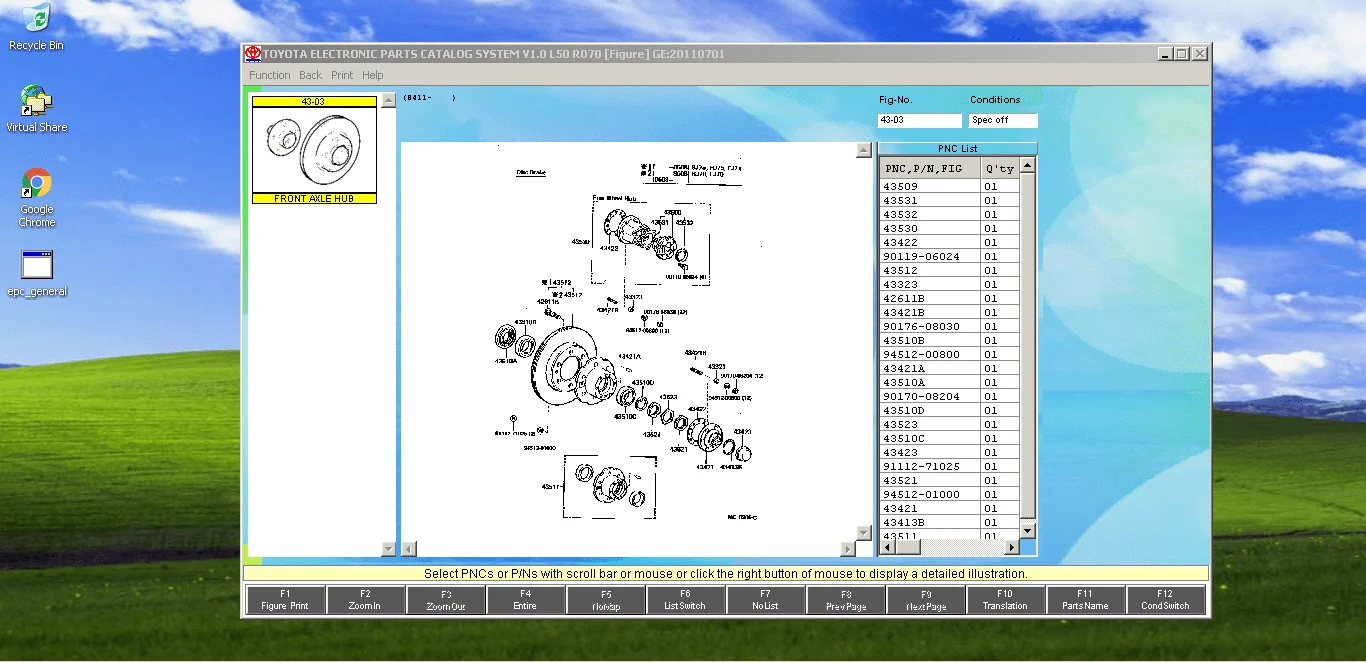This screenshot has width=1366, height=663.
Task: Select PNC 43530 in the list
Action: pos(930,228)
